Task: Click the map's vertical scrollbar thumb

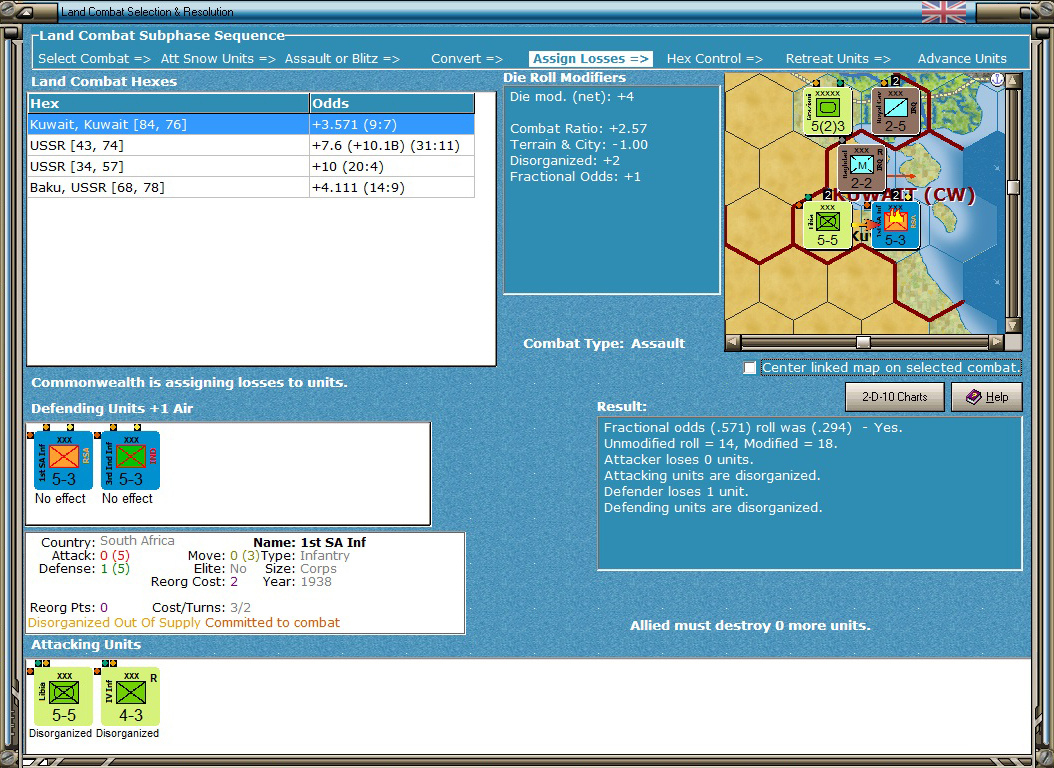Action: pos(1013,187)
